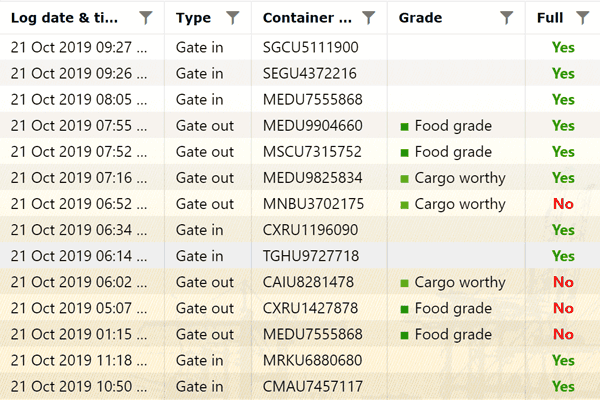The height and width of the screenshot is (400, 600).
Task: Click green grade marker beside MEDU9904660
Action: tap(405, 126)
